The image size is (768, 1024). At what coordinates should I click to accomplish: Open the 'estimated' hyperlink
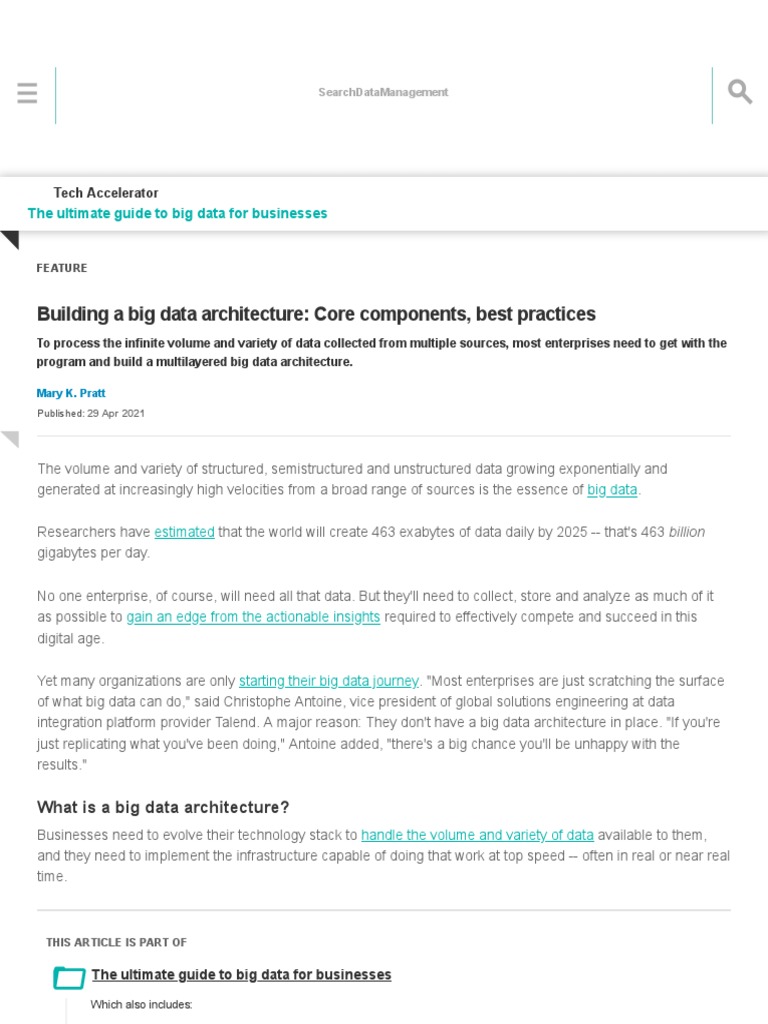[184, 532]
